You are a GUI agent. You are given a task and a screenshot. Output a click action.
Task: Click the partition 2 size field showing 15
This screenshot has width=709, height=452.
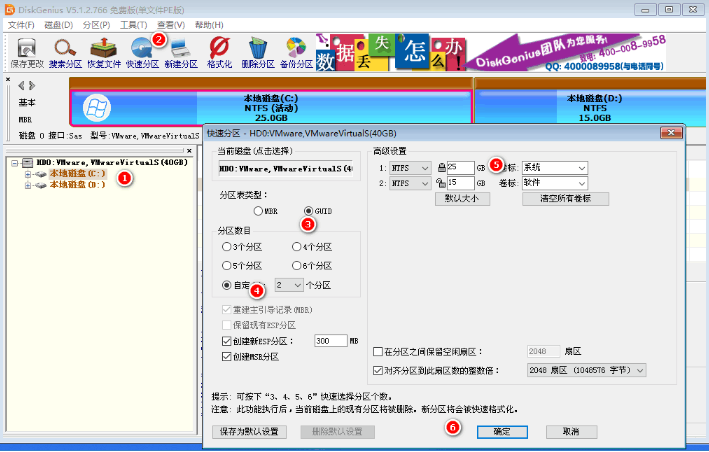(x=460, y=183)
